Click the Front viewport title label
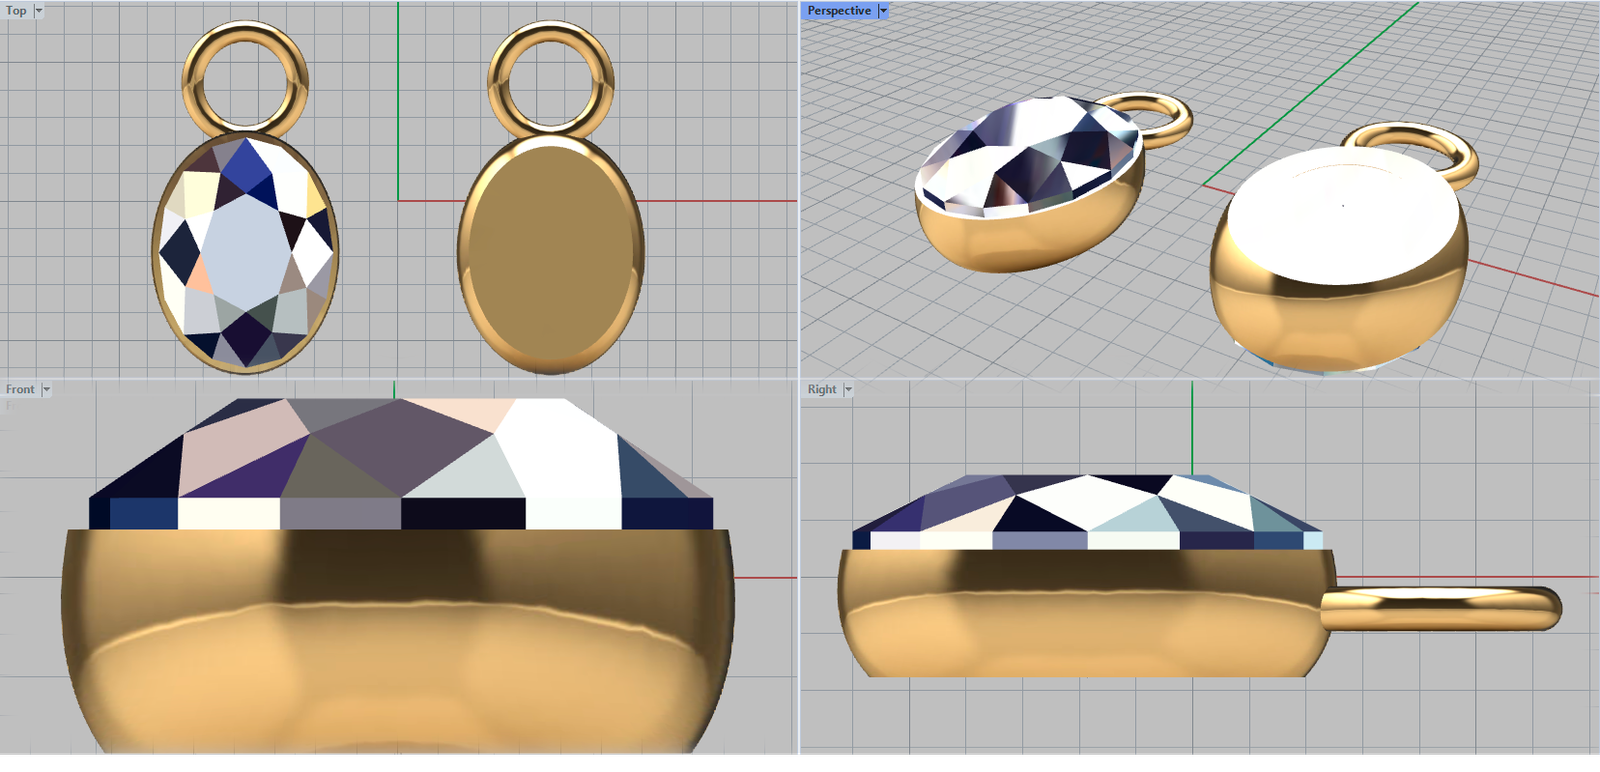This screenshot has height=772, width=1600. (20, 390)
